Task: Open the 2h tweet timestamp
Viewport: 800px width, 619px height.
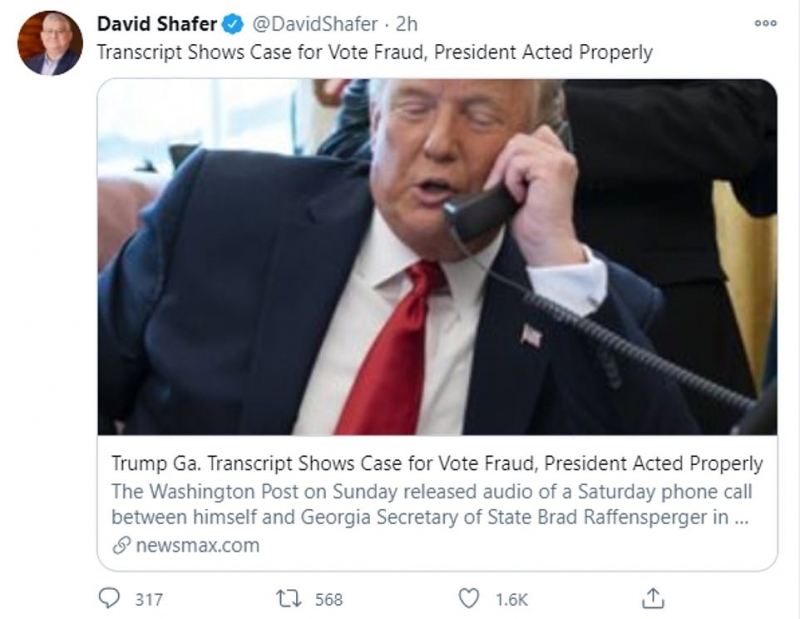Action: pos(407,24)
